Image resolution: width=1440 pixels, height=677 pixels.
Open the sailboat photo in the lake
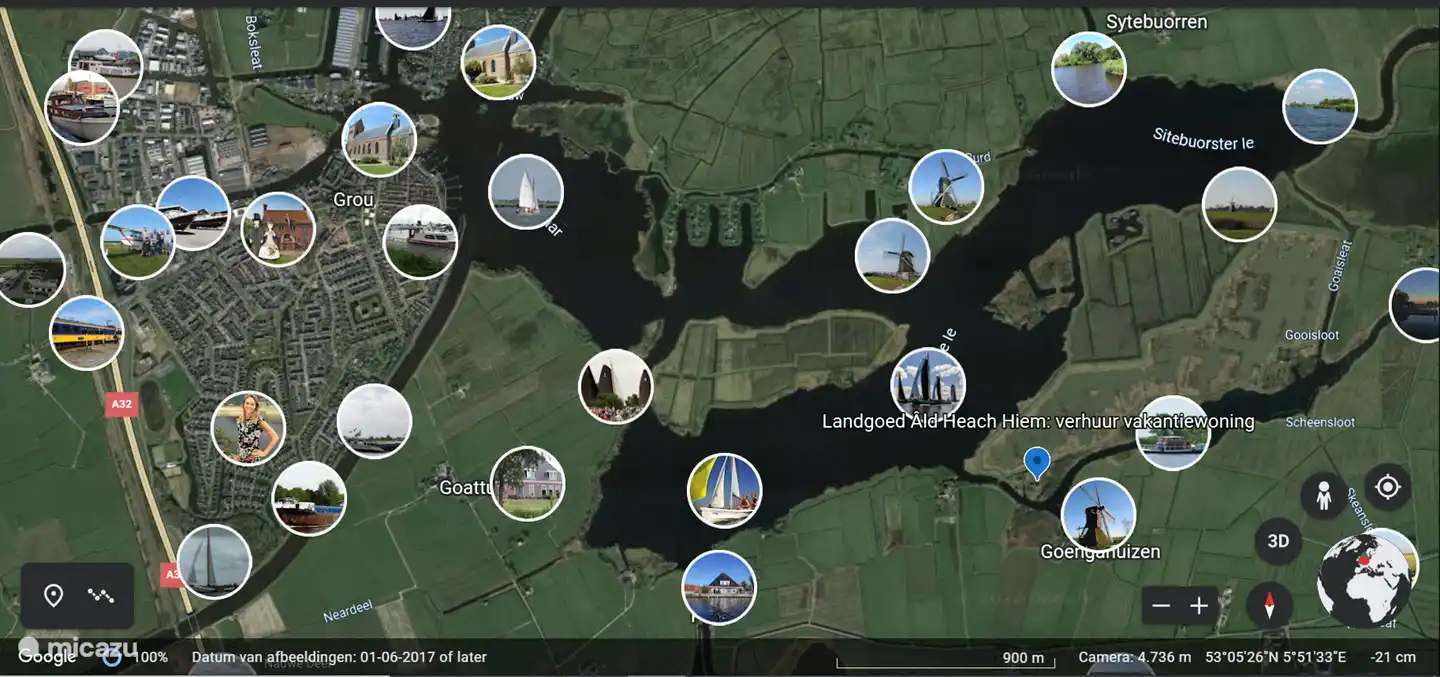tap(723, 490)
